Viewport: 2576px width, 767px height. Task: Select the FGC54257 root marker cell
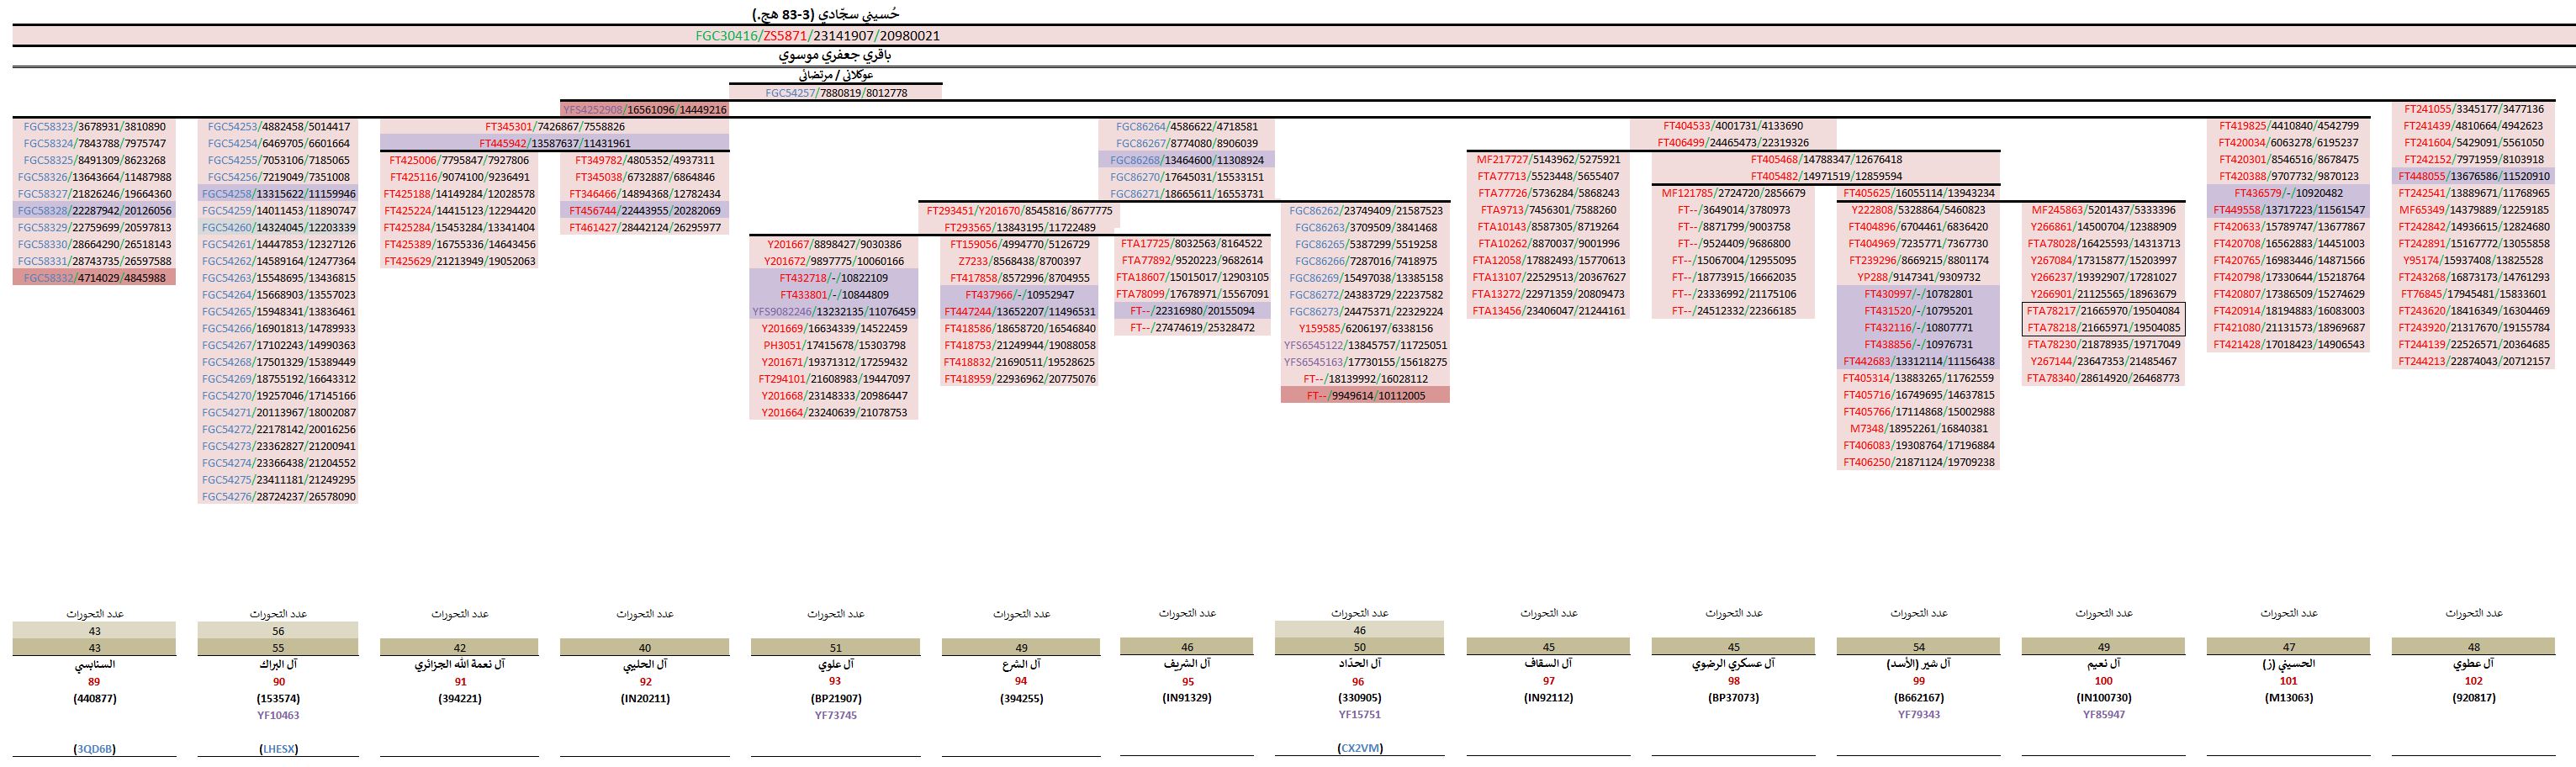click(836, 93)
